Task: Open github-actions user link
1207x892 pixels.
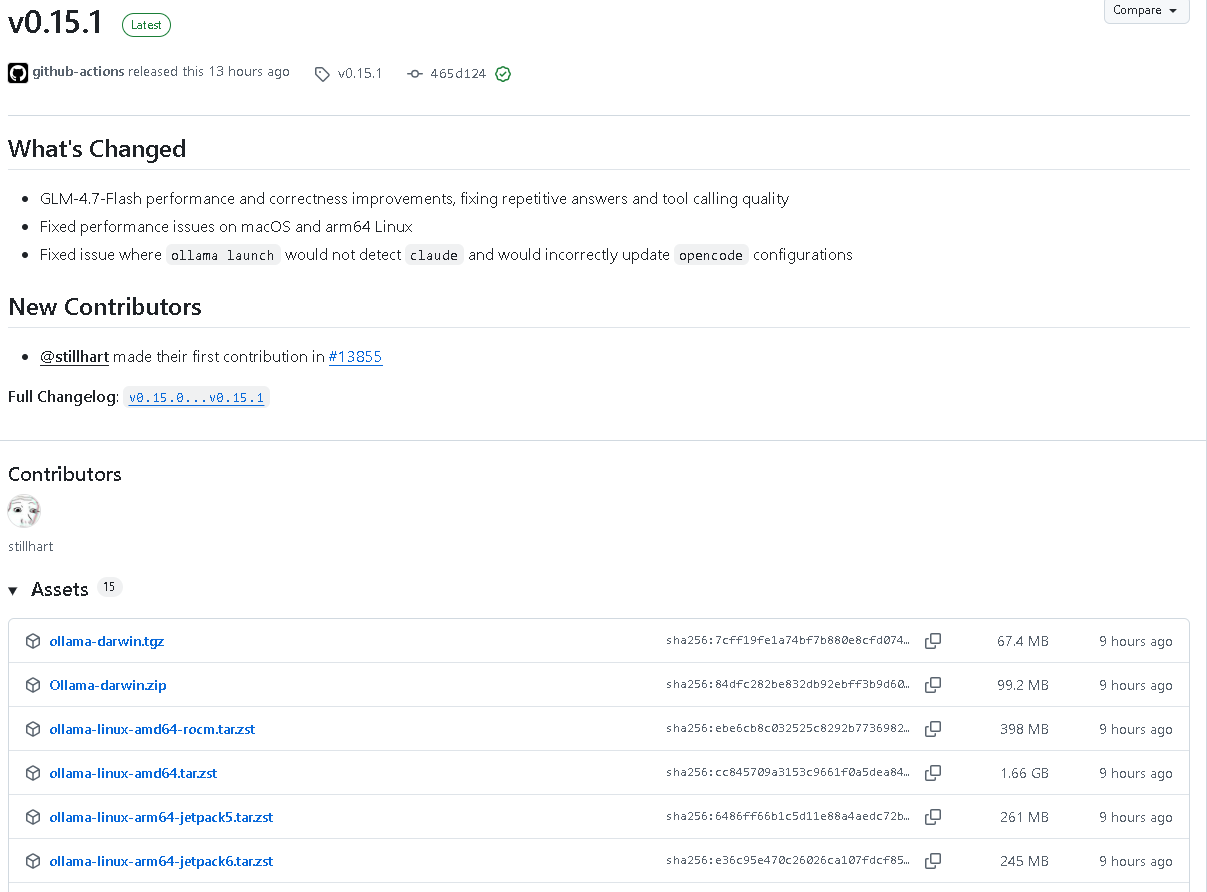Action: point(78,72)
